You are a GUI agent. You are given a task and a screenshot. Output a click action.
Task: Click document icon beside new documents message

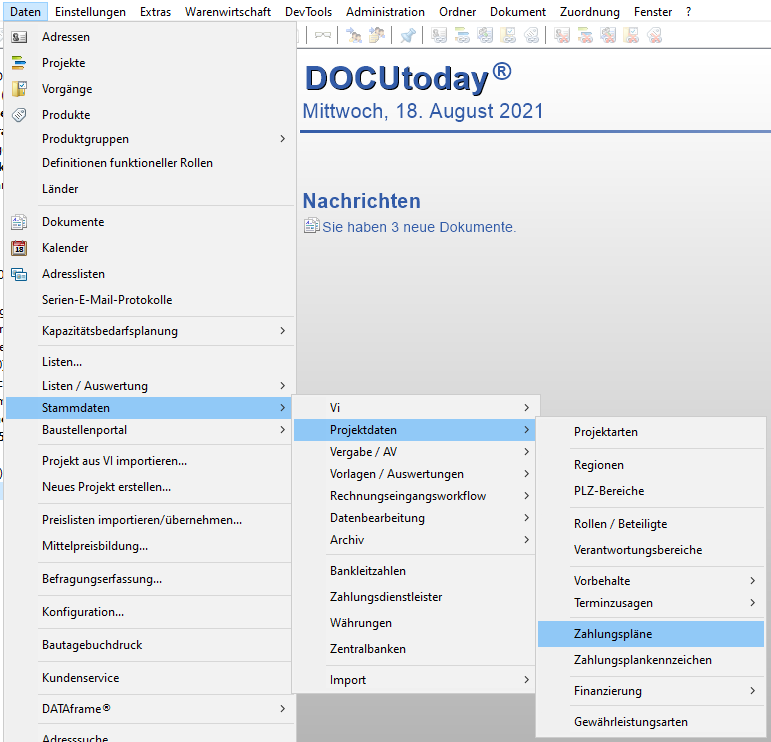[x=311, y=225]
